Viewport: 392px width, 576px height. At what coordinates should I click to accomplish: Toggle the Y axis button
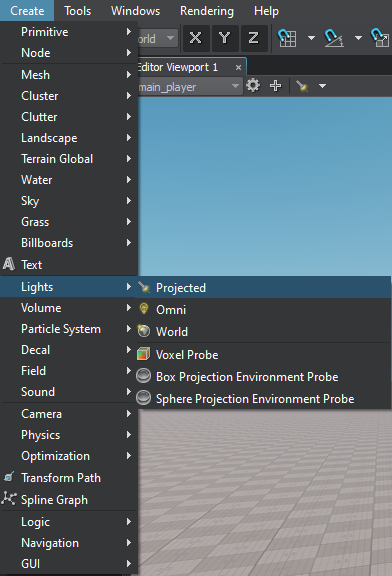tap(224, 38)
